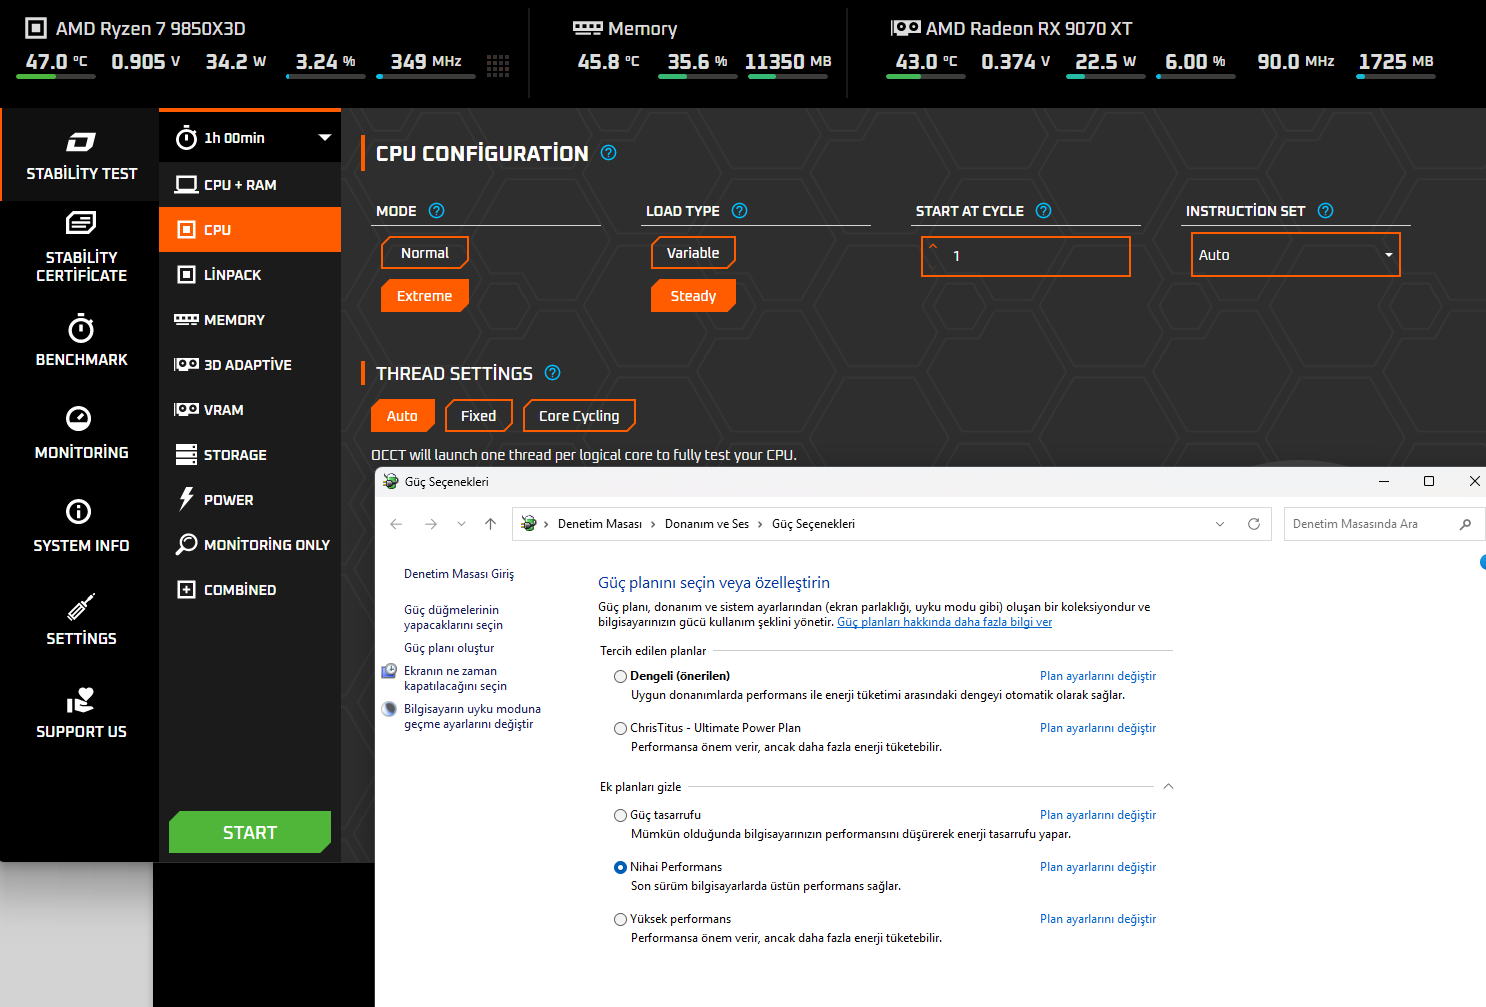Viewport: 1486px width, 1007px height.
Task: Click help icon next to Load Type
Action: 739,211
